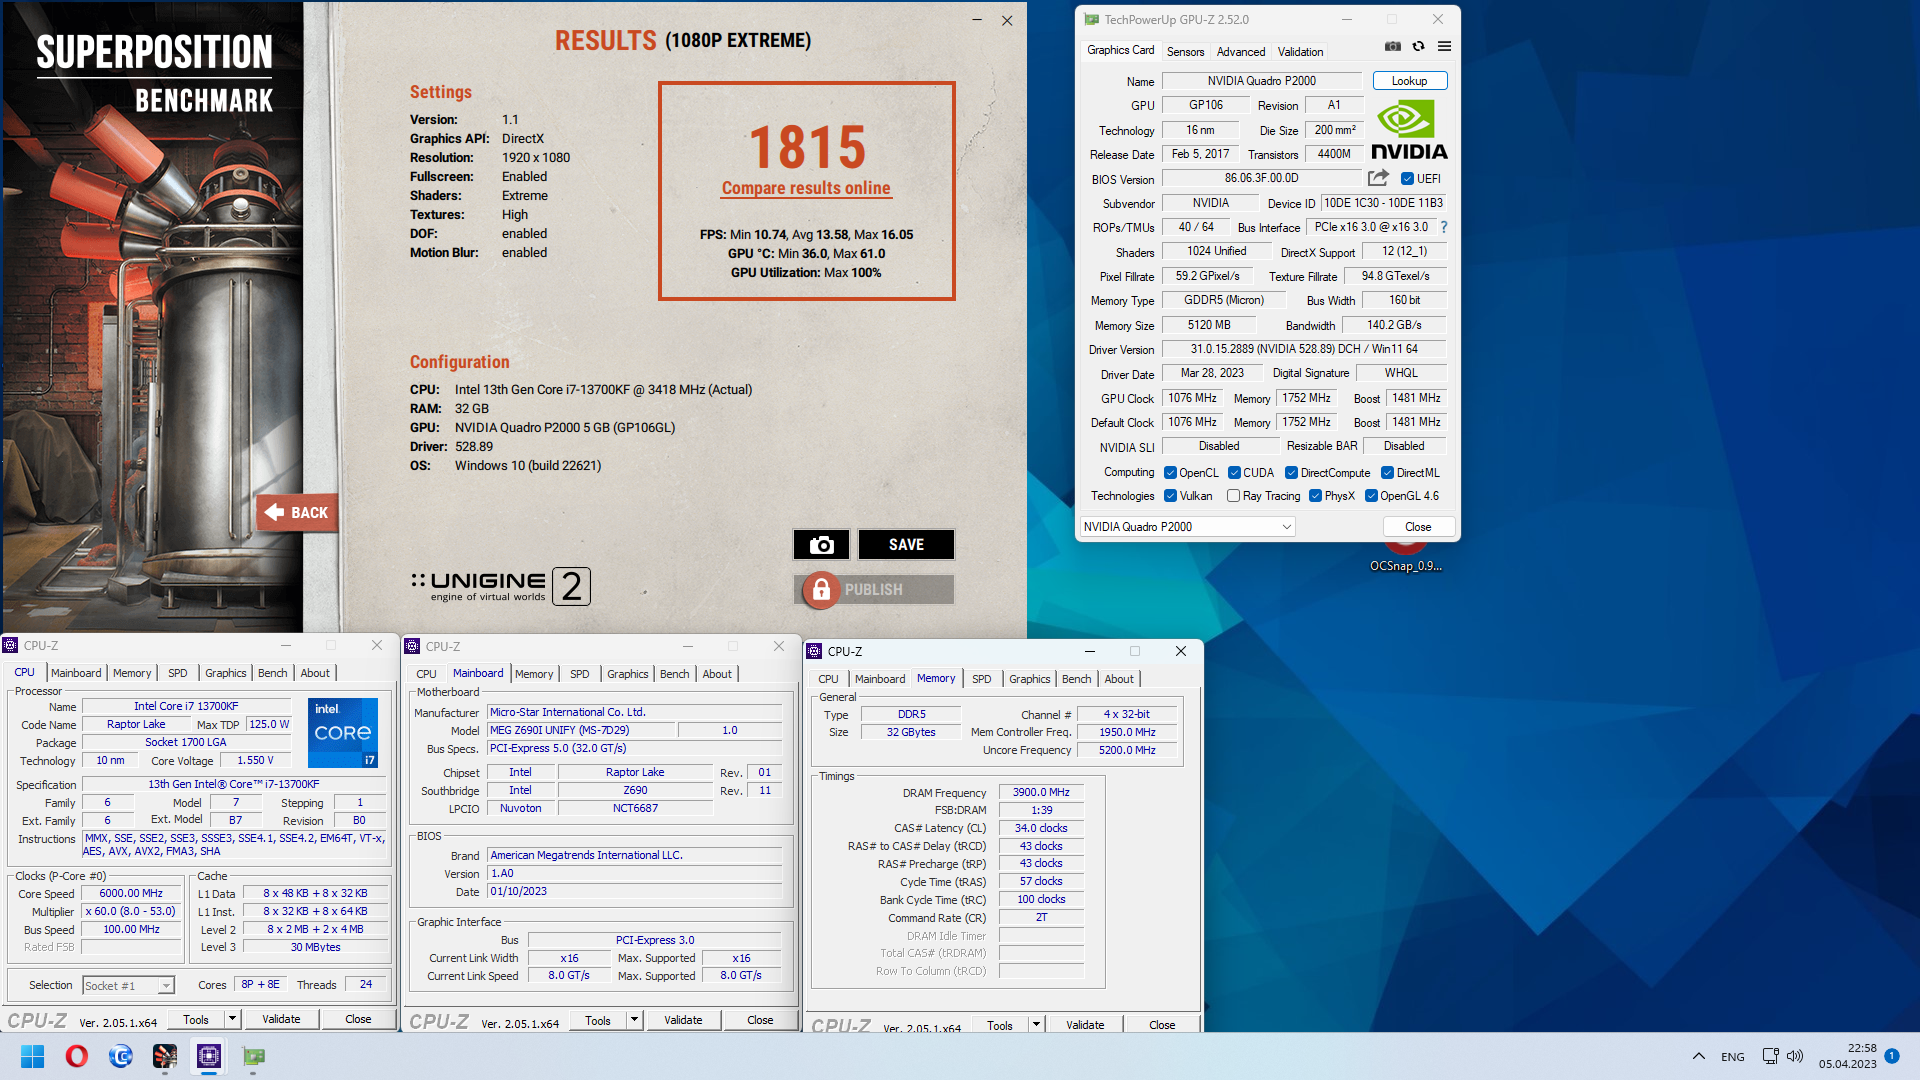
Task: Toggle the Ray Tracing checkbox
Action: pyautogui.click(x=1233, y=496)
